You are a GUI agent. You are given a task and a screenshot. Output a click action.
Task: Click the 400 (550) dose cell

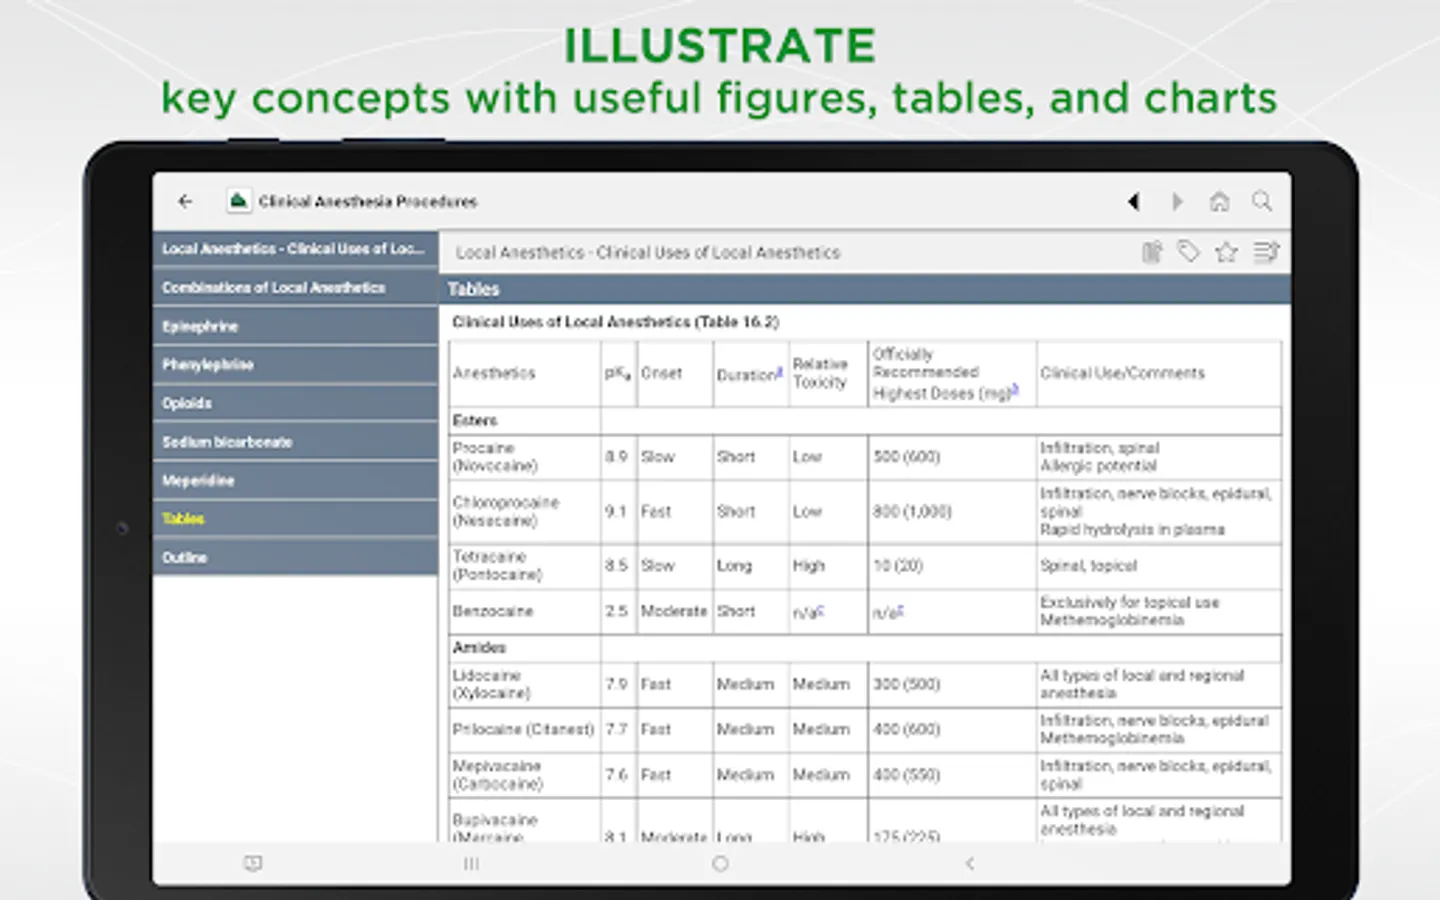point(952,775)
